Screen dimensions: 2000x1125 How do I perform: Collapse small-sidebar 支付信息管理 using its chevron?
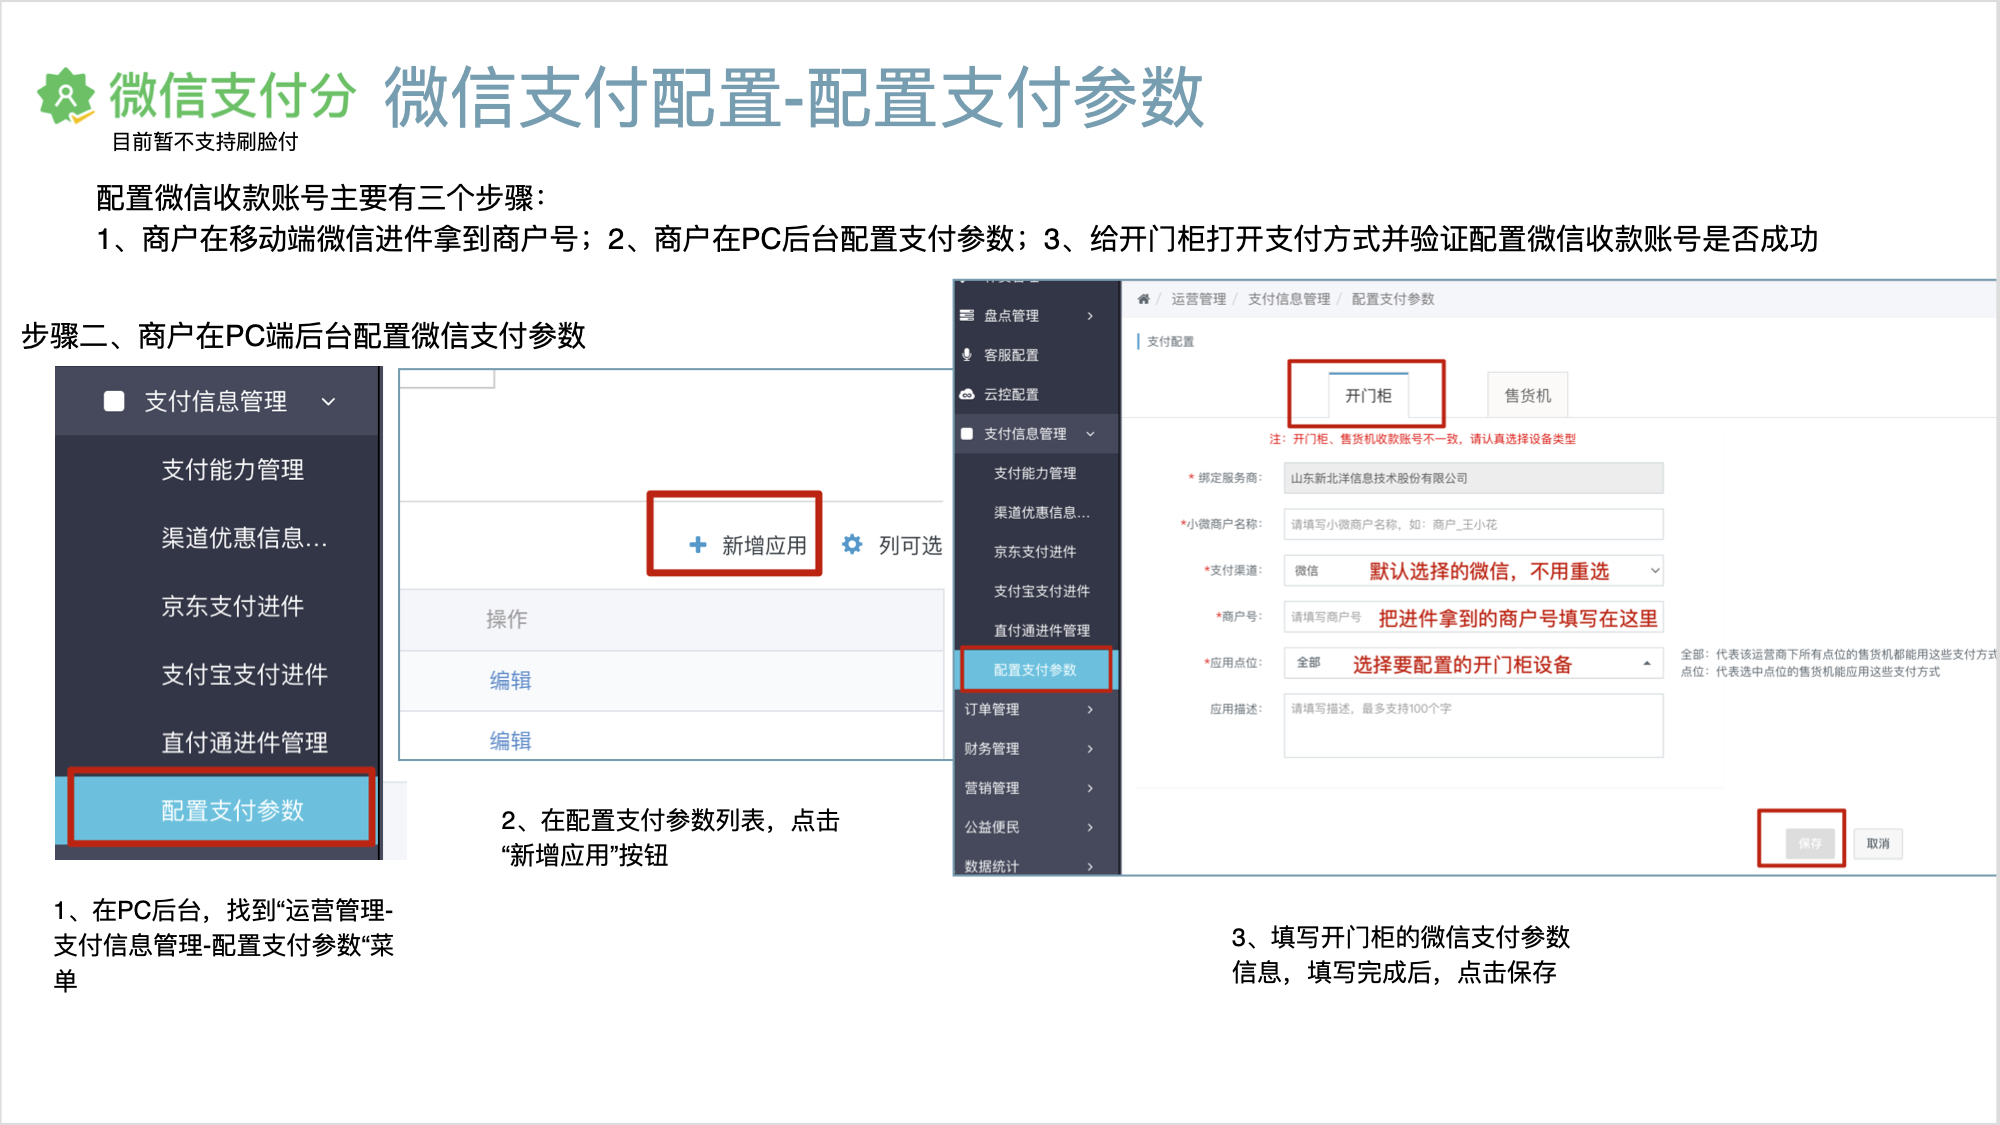[1090, 434]
